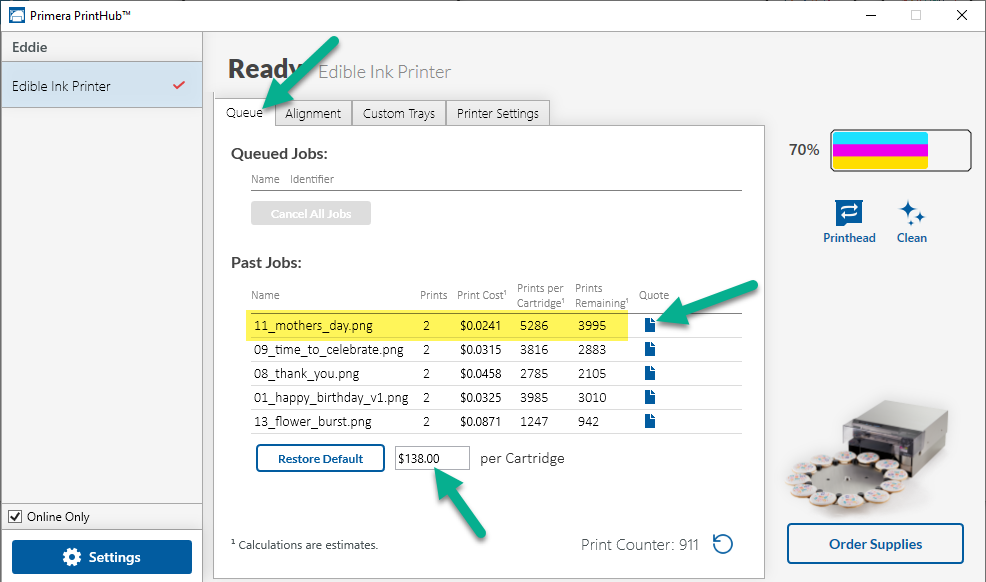The image size is (986, 582).
Task: Select the 08_thank_you.png job name
Action: tap(306, 373)
